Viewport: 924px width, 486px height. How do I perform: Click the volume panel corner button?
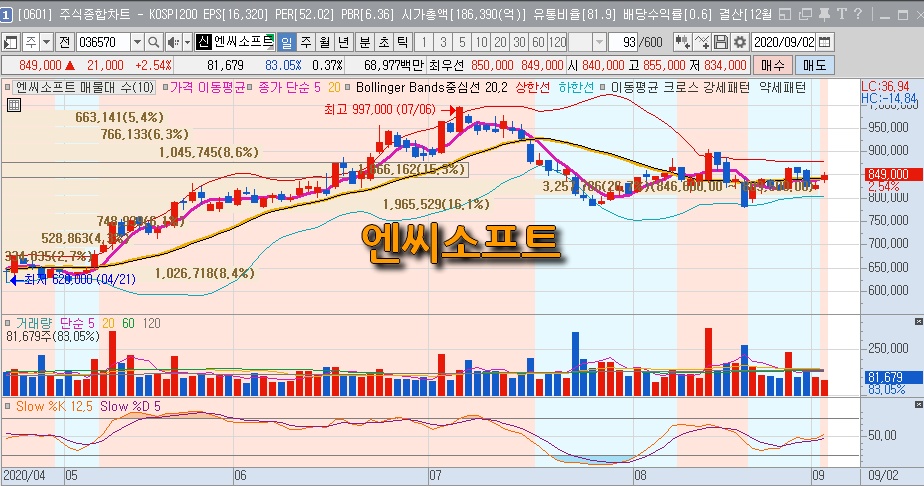pyautogui.click(x=918, y=322)
